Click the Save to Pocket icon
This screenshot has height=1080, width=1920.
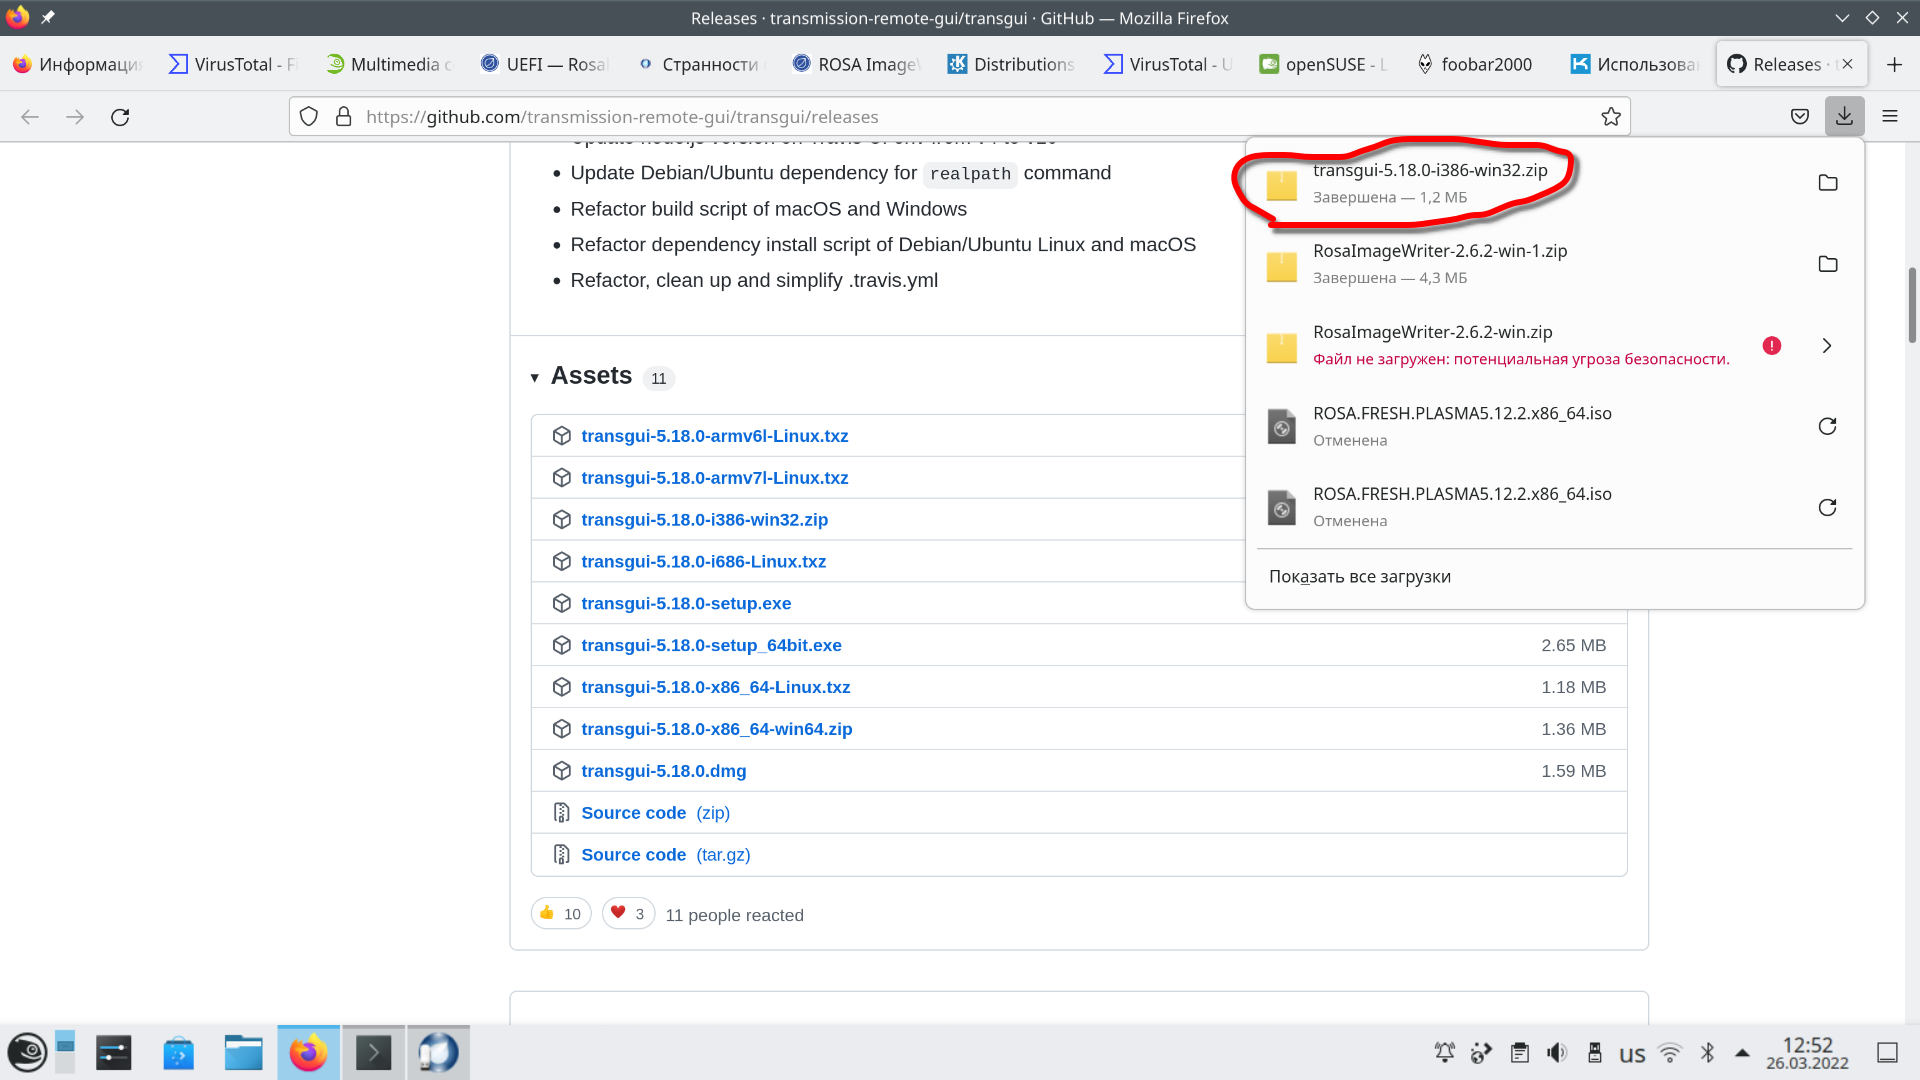click(x=1799, y=117)
